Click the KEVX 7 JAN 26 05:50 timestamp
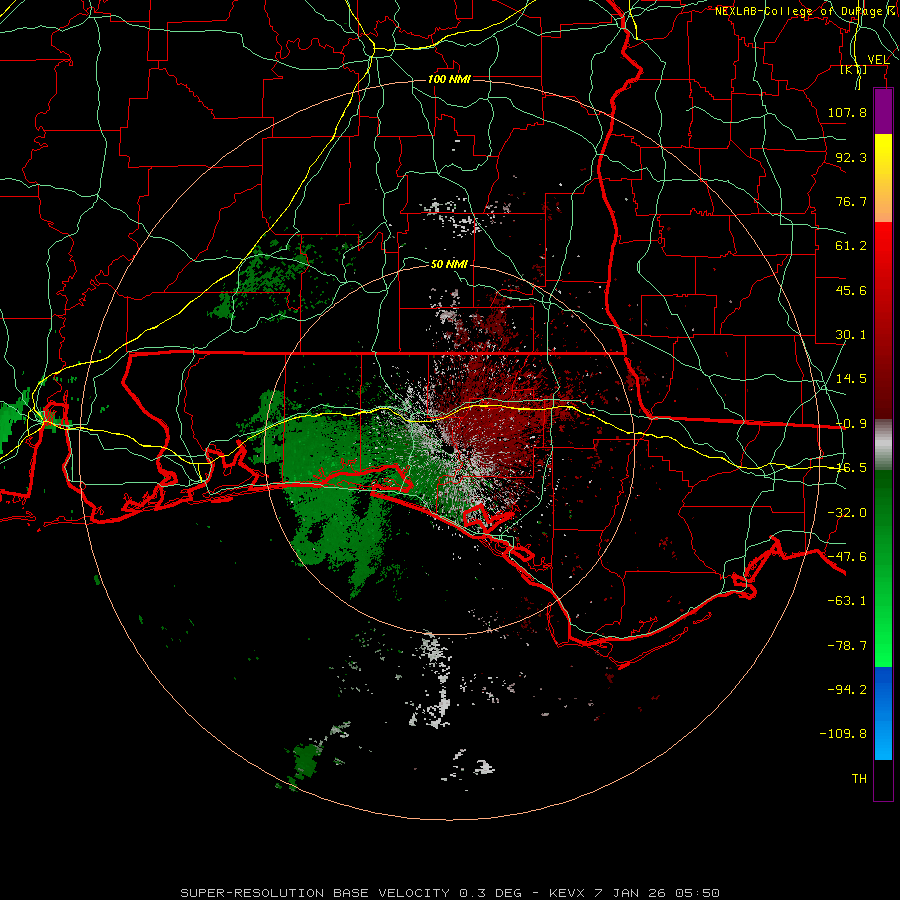Screen dimensions: 900x900 634,893
